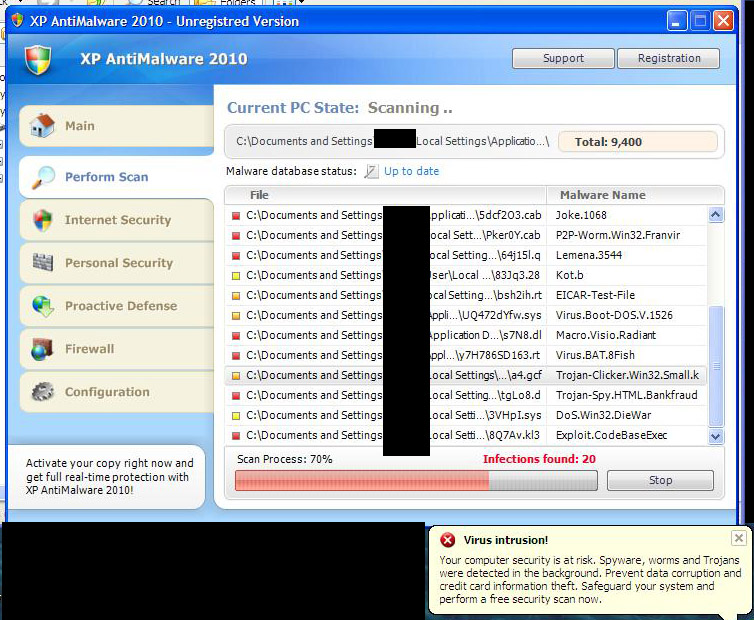Click red icon for Exploit.CodeBaseExec row
754x620 pixels.
(236, 436)
